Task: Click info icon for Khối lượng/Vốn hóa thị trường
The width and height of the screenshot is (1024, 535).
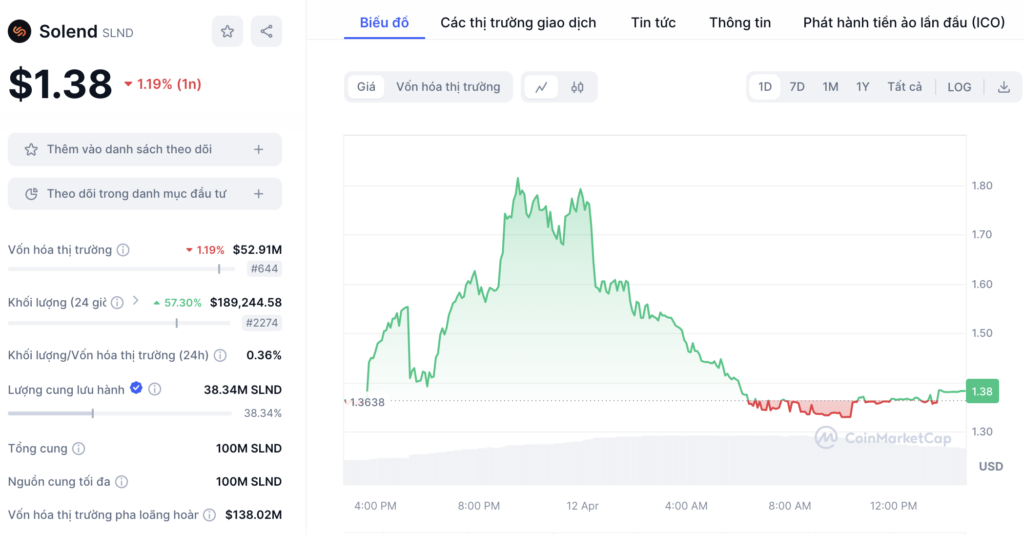Action: 220,355
